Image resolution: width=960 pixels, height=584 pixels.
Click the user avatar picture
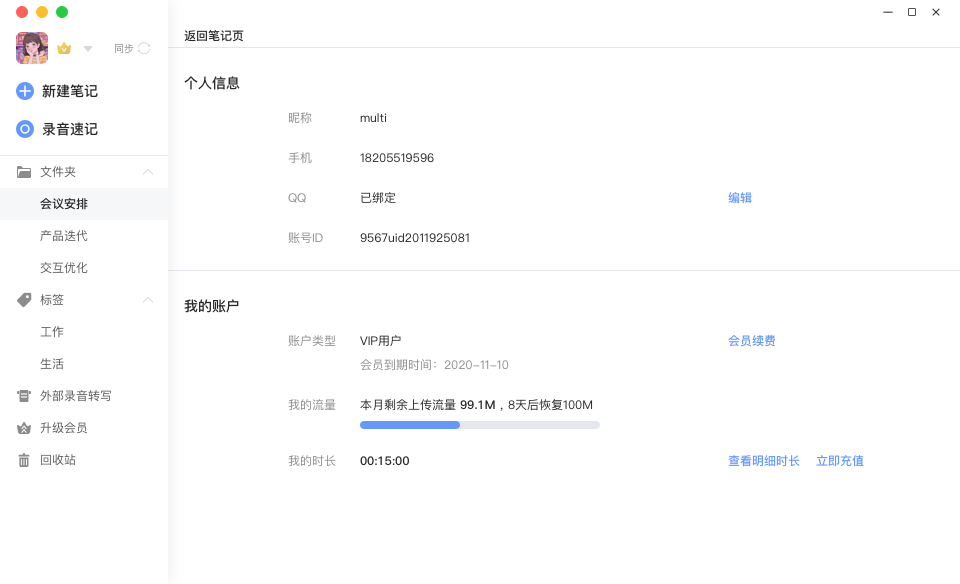(32, 48)
